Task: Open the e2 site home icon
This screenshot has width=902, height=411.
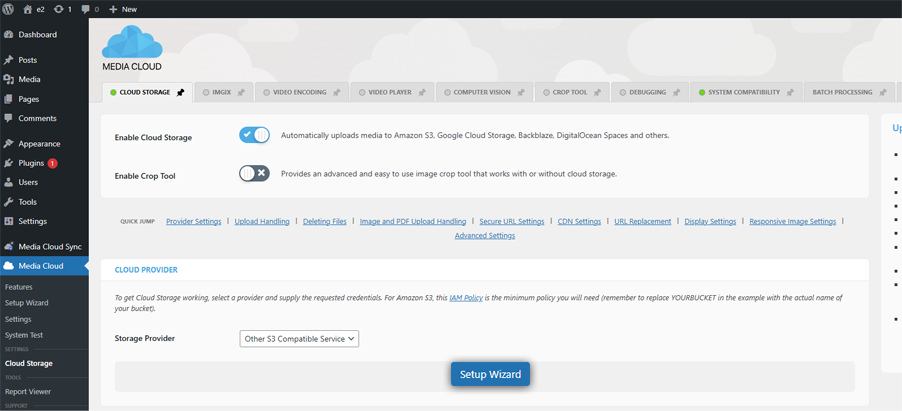Action: point(28,9)
